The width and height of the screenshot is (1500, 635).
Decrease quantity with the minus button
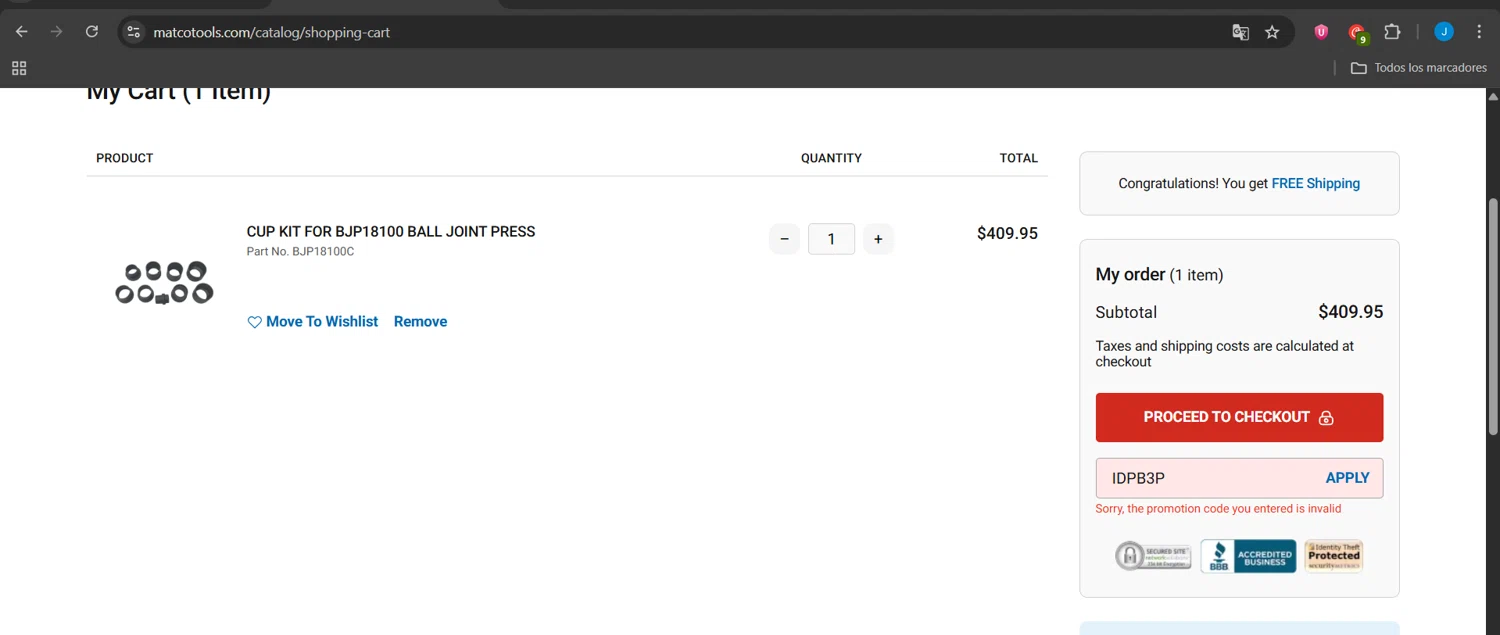pyautogui.click(x=784, y=239)
